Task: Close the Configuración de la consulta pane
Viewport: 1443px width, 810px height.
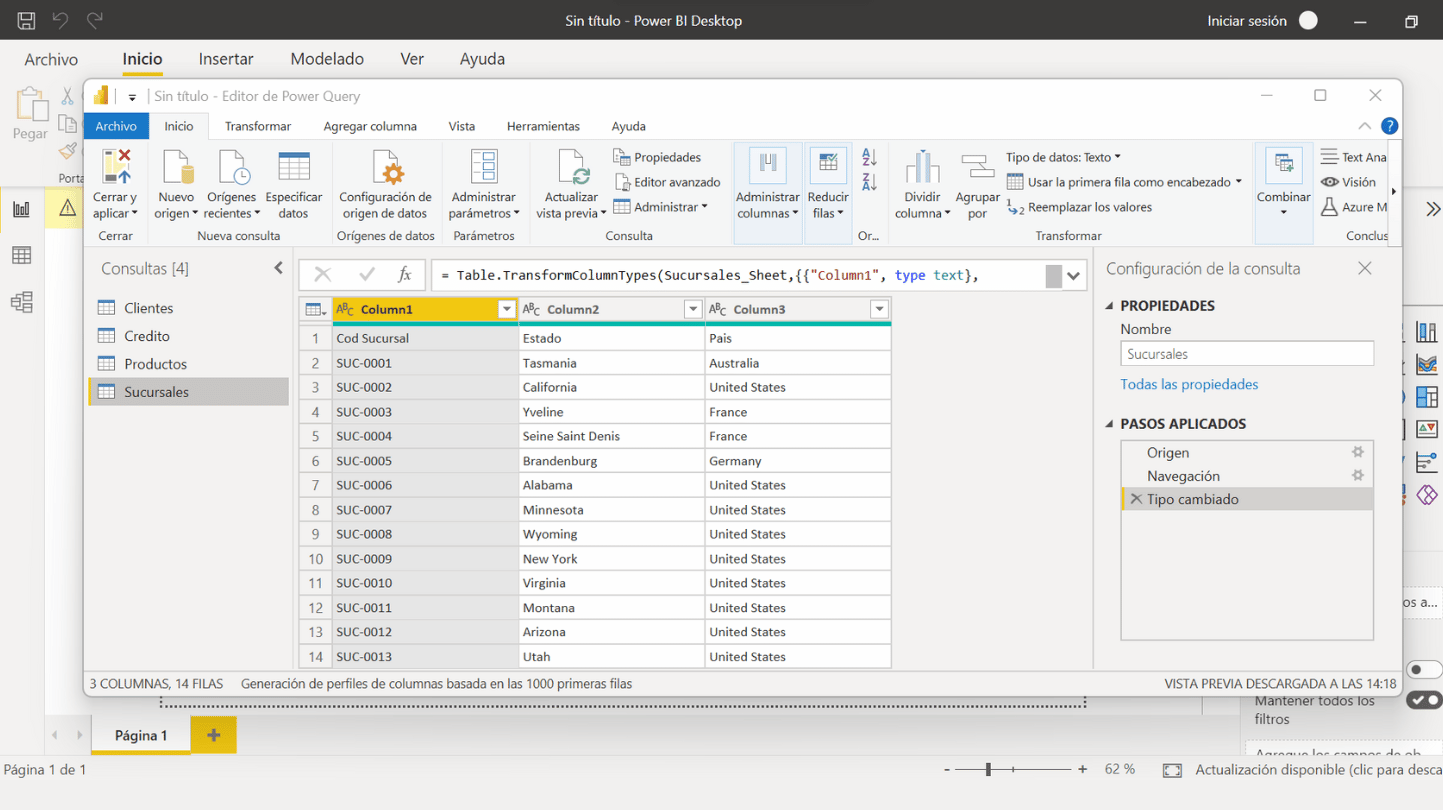Action: click(x=1365, y=268)
